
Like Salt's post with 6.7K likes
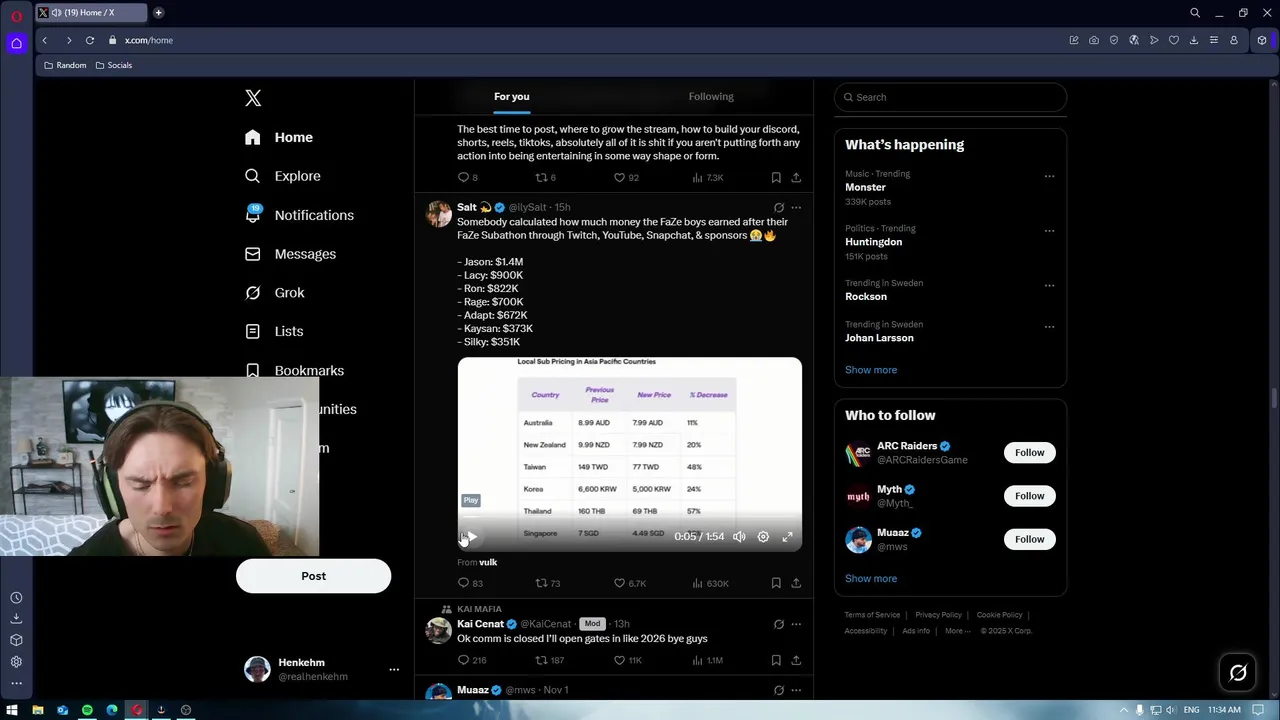(x=630, y=583)
